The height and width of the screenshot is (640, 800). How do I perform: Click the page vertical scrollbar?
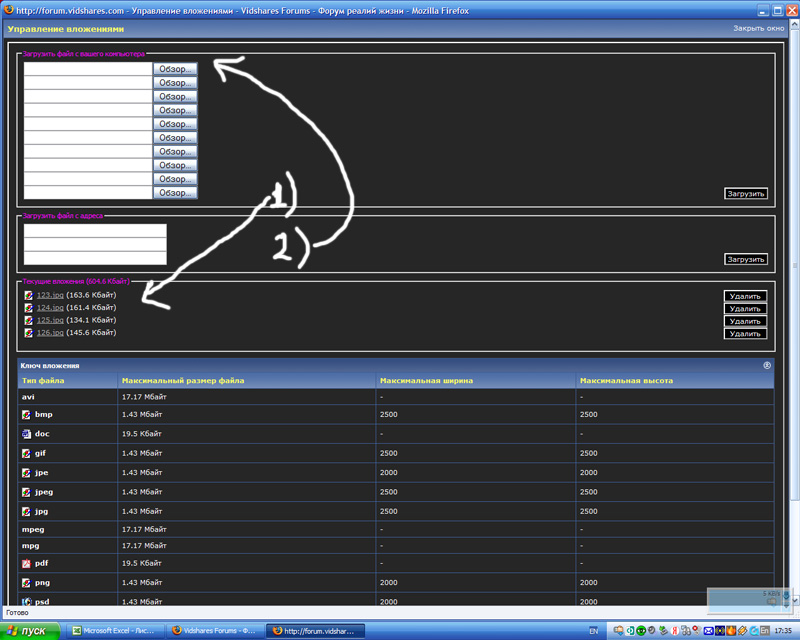click(x=794, y=312)
